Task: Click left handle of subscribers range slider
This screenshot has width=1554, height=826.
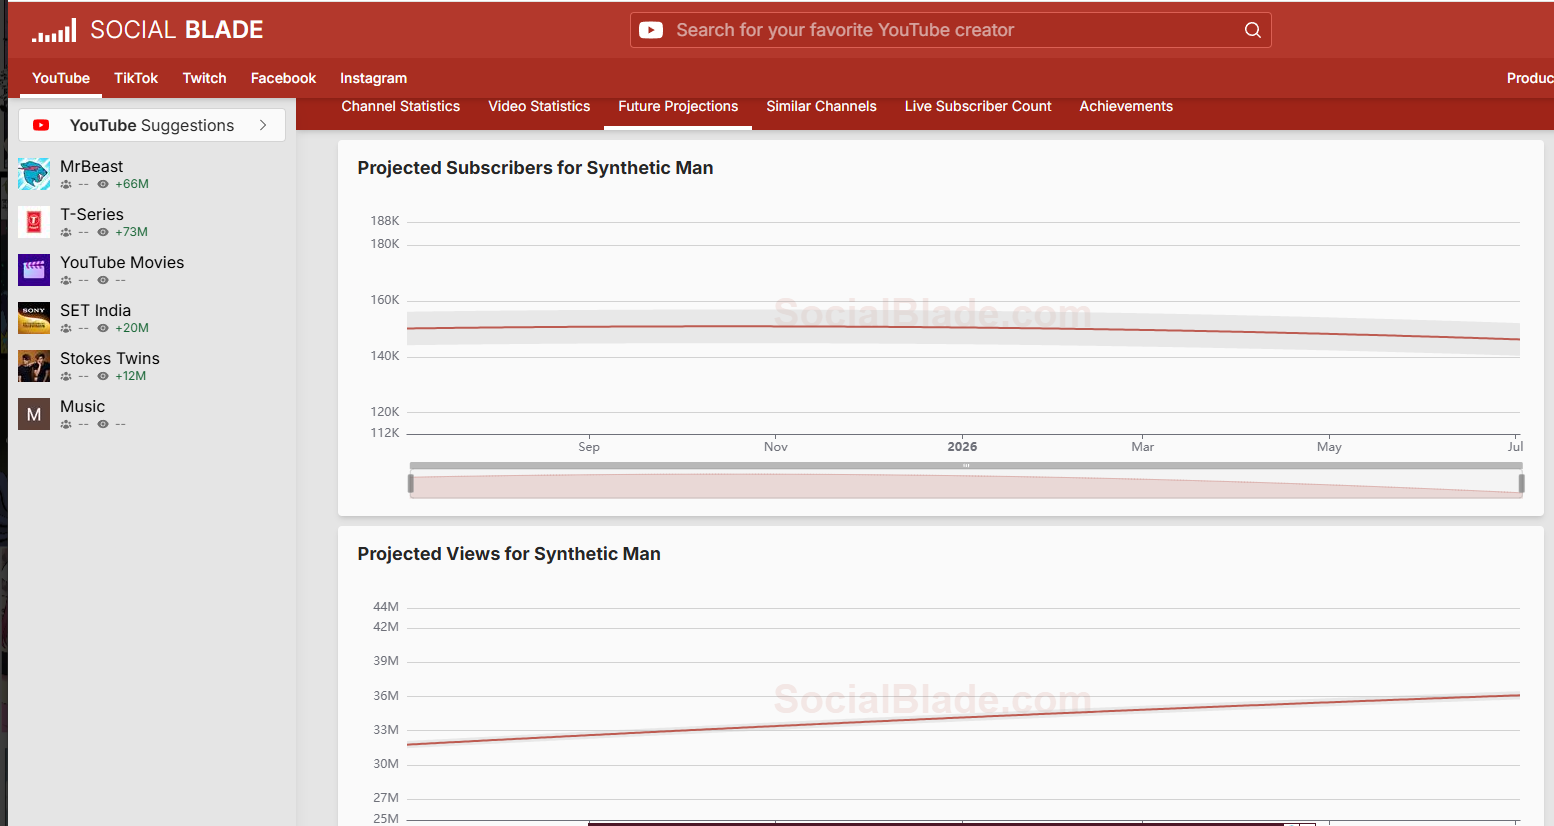Action: 411,484
